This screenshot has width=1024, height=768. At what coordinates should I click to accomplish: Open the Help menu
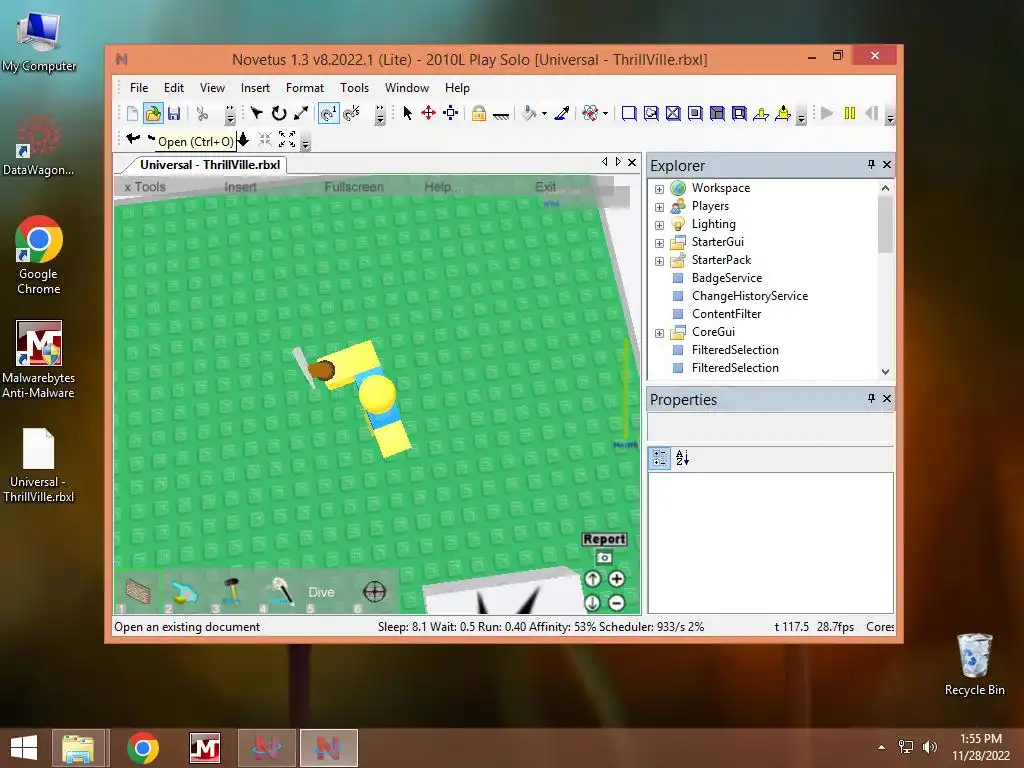[457, 88]
